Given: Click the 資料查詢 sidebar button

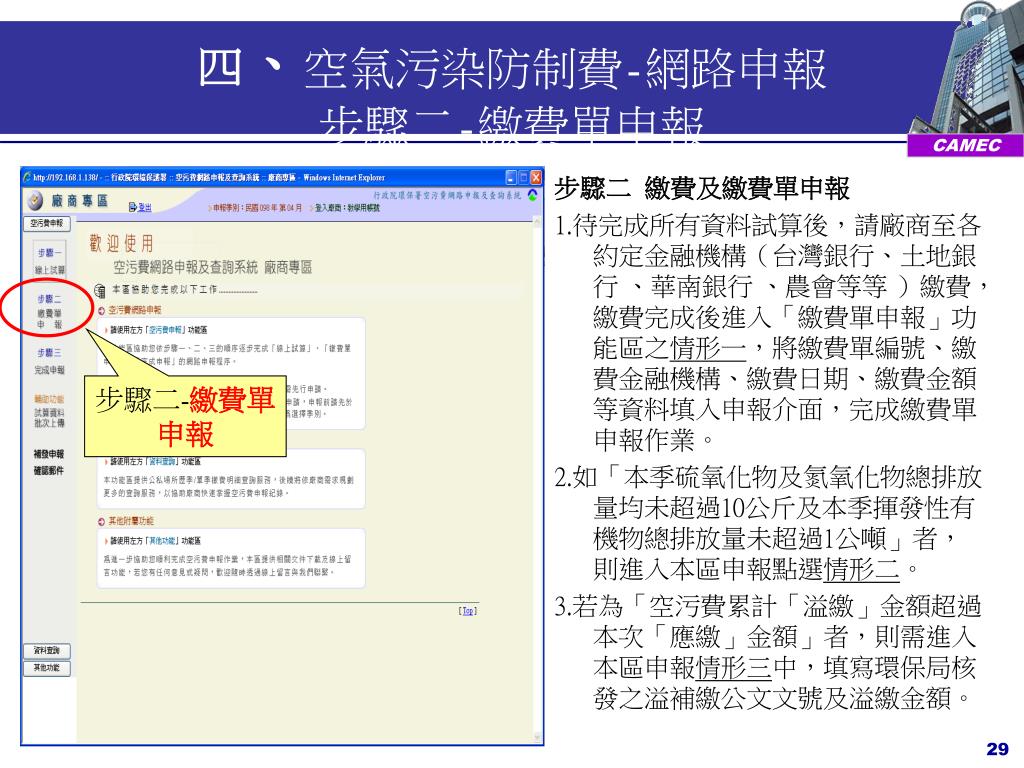Looking at the screenshot, I should (x=47, y=650).
